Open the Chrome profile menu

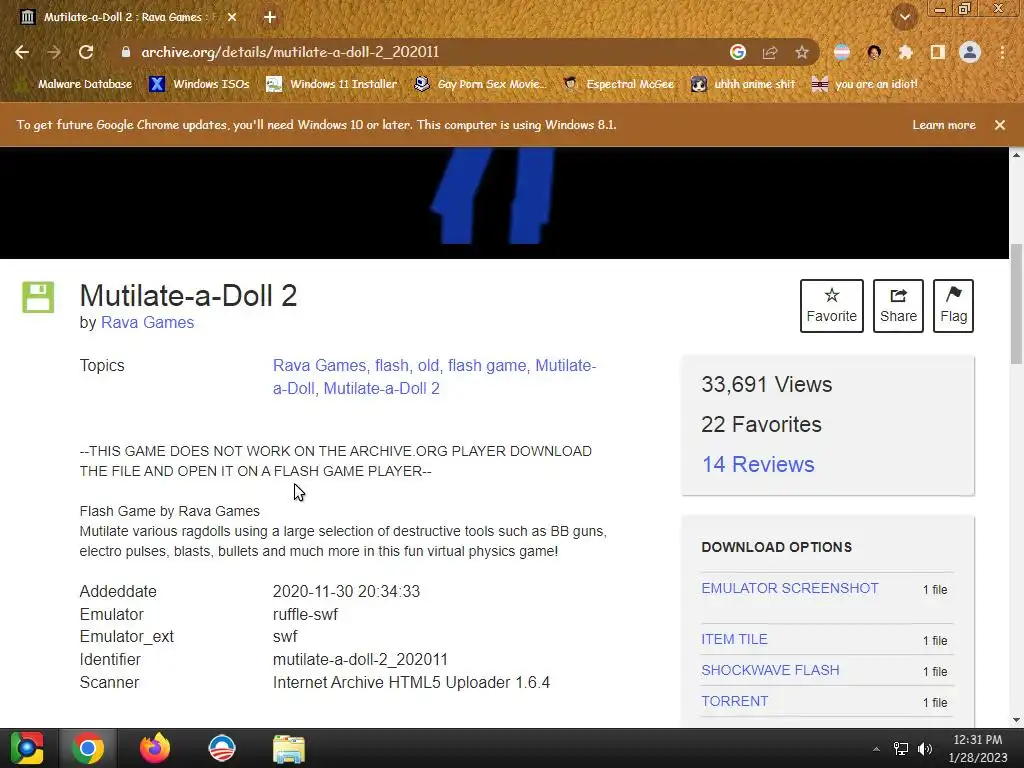[x=970, y=52]
